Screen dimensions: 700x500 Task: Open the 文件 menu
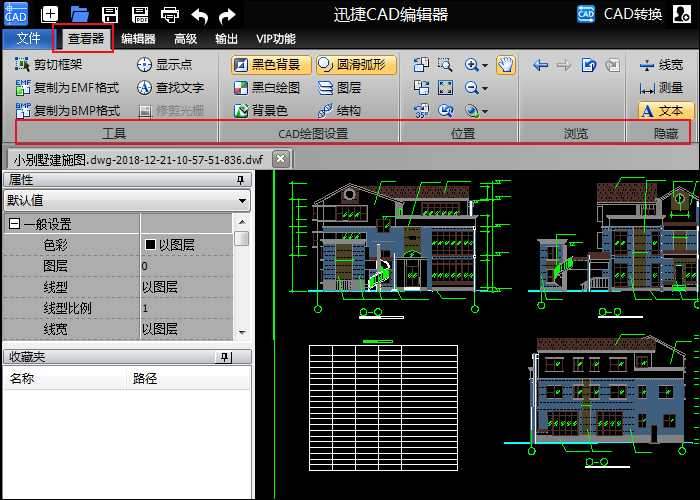28,39
